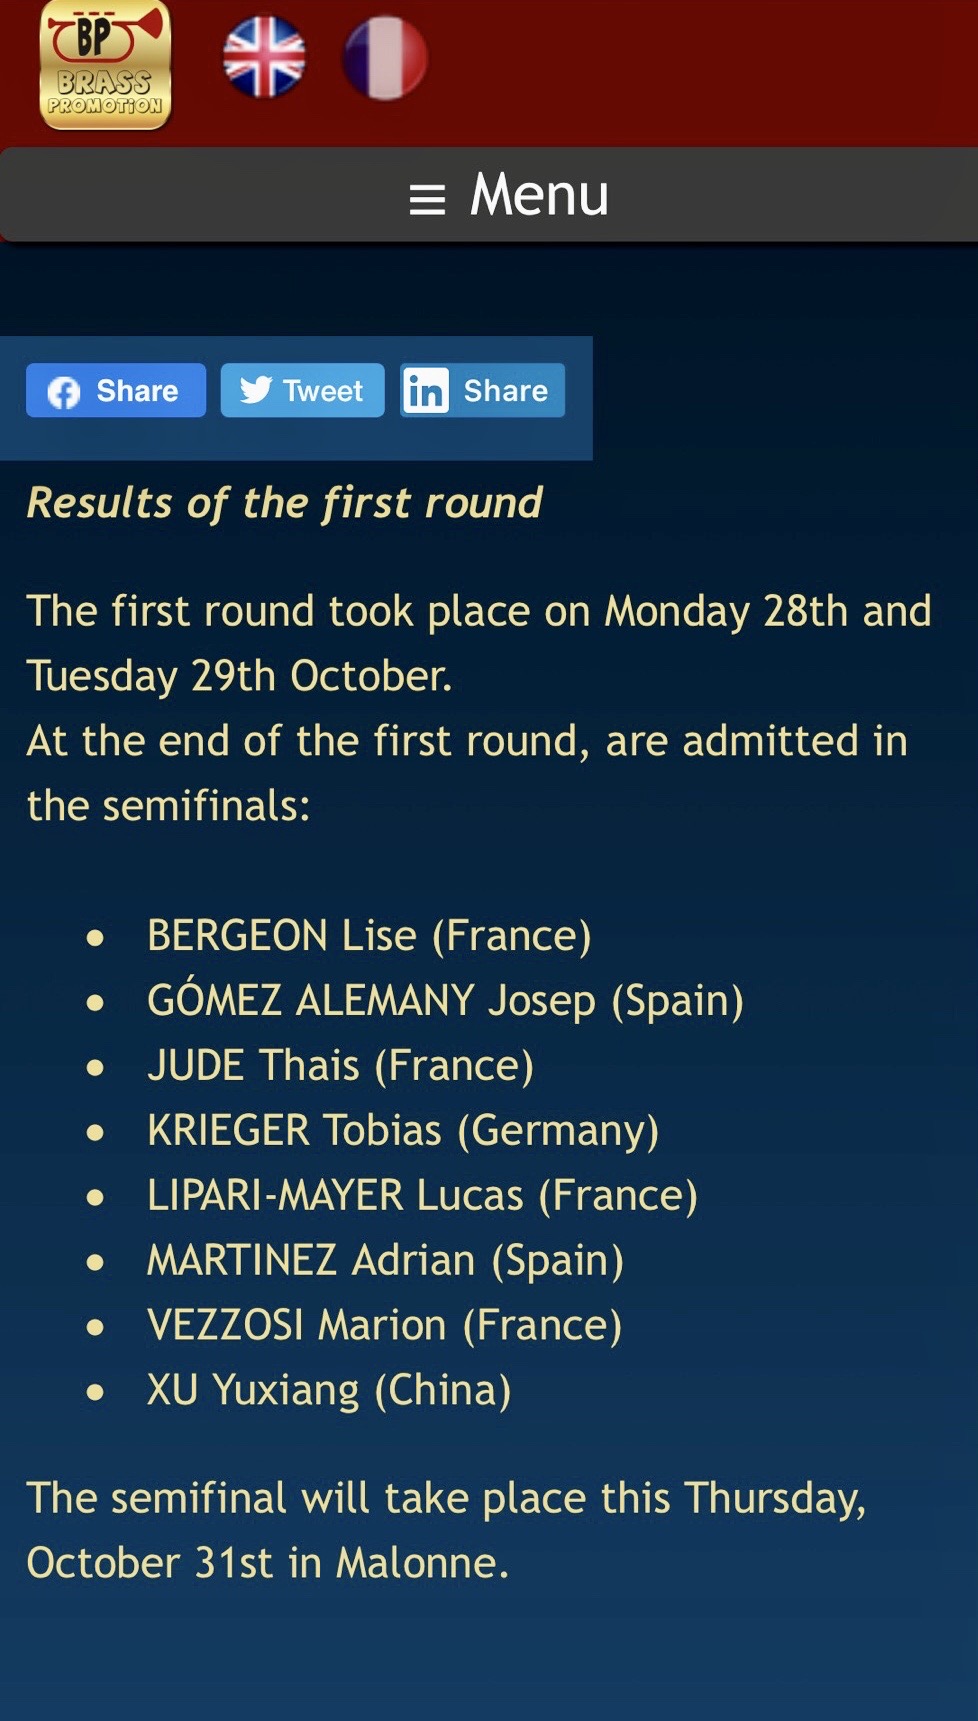The height and width of the screenshot is (1721, 978).
Task: Click the LIPARI-MAYER Lucas list item
Action: [422, 1196]
